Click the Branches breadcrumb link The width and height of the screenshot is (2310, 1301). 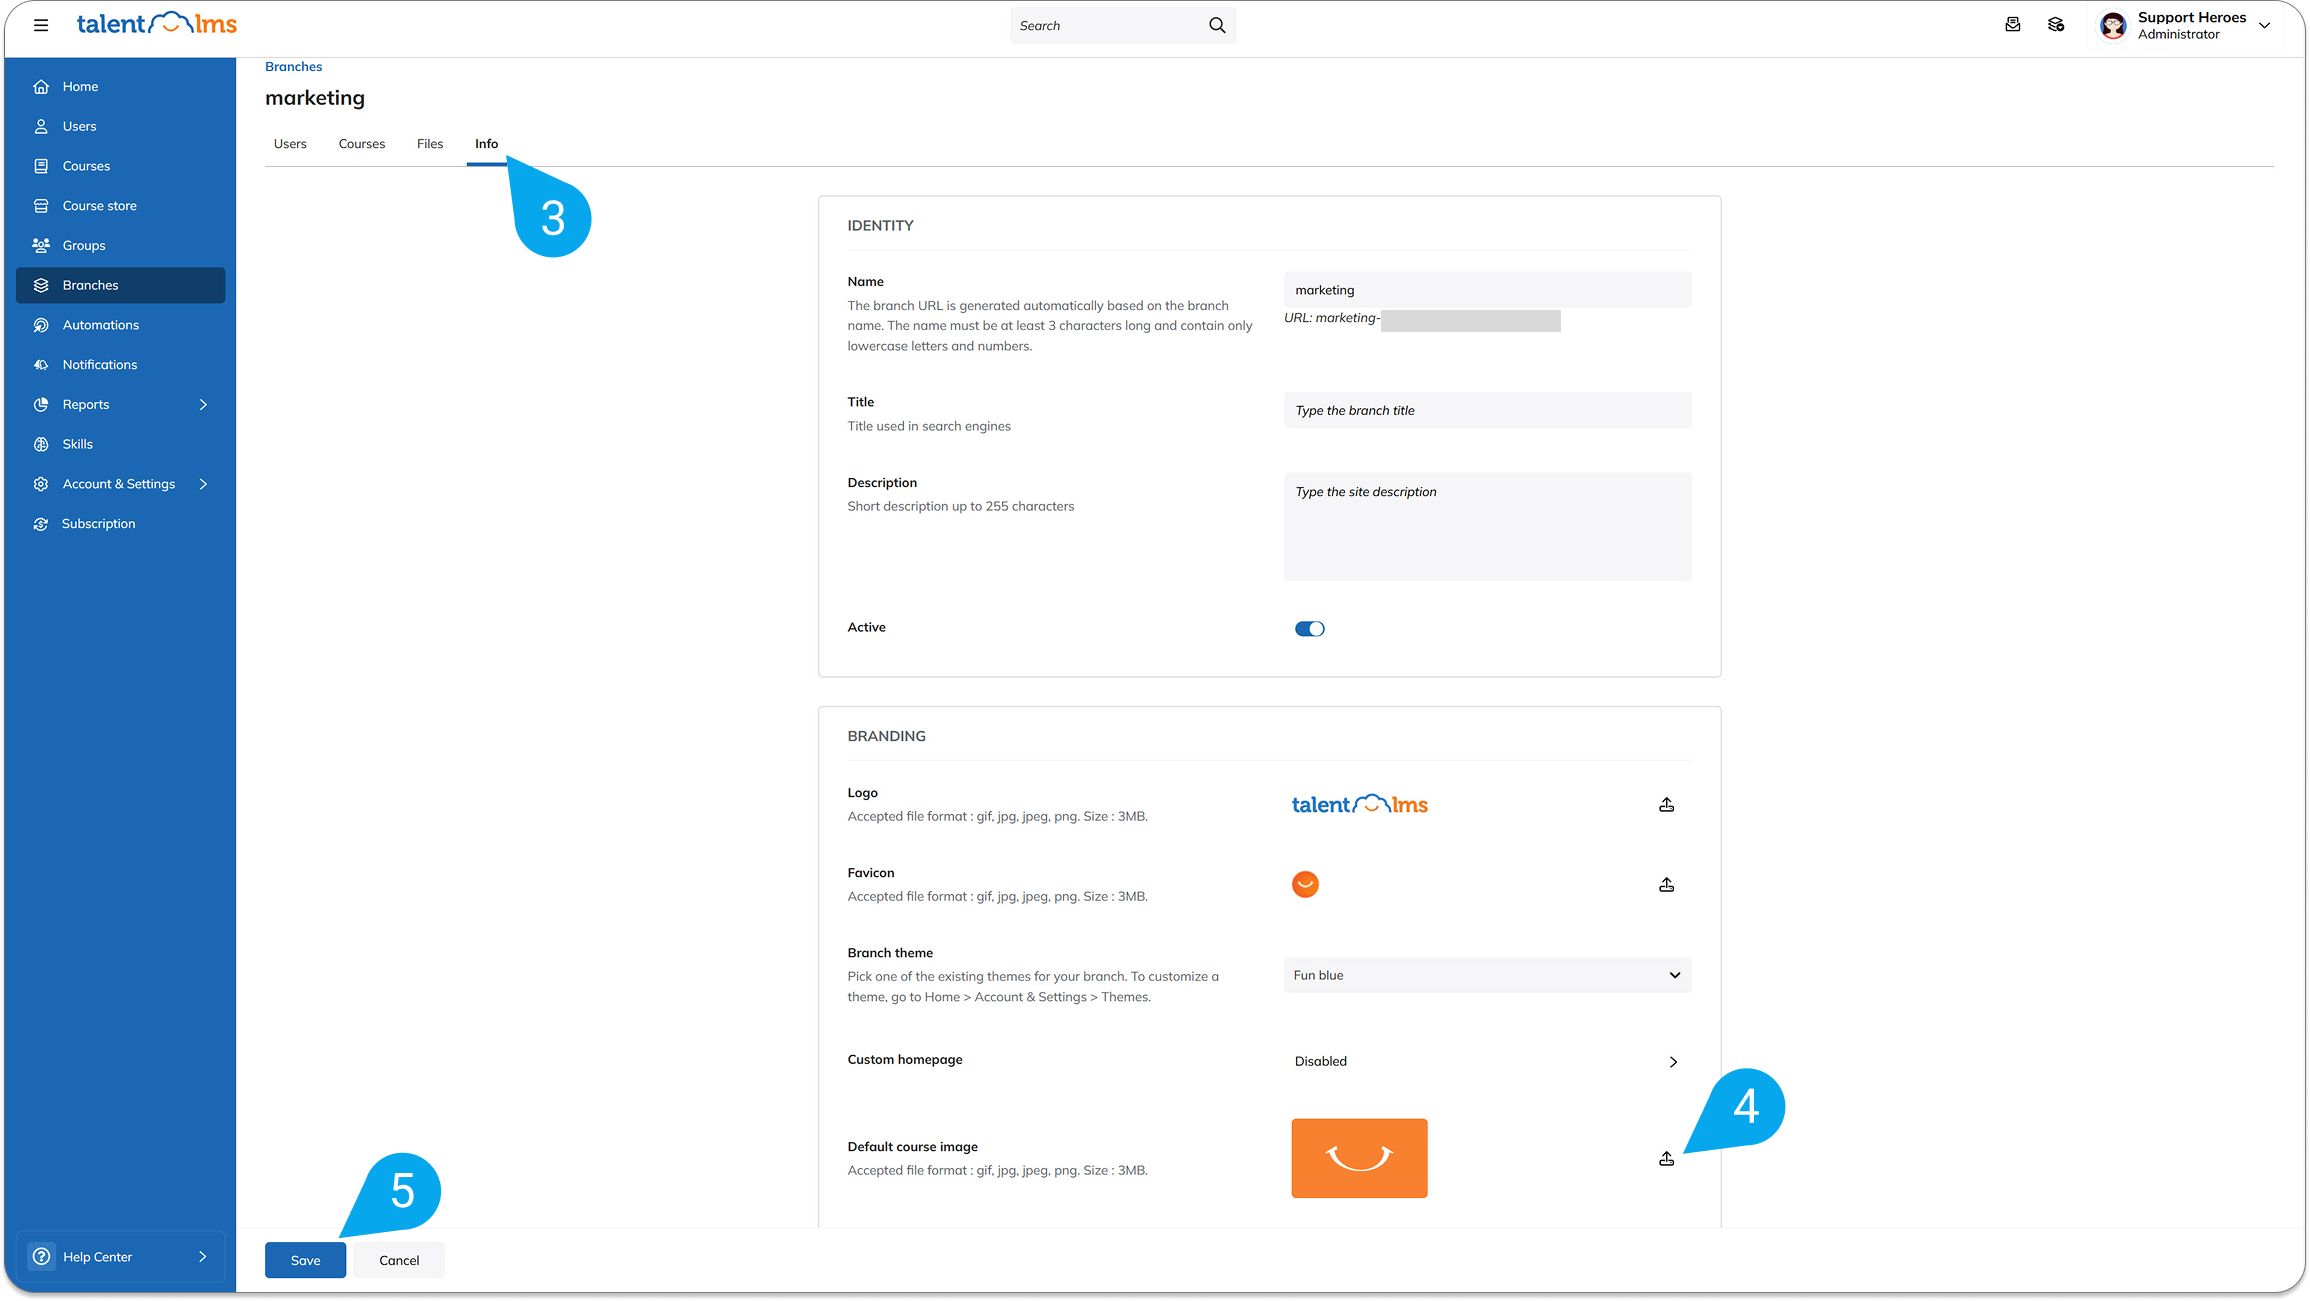(293, 67)
